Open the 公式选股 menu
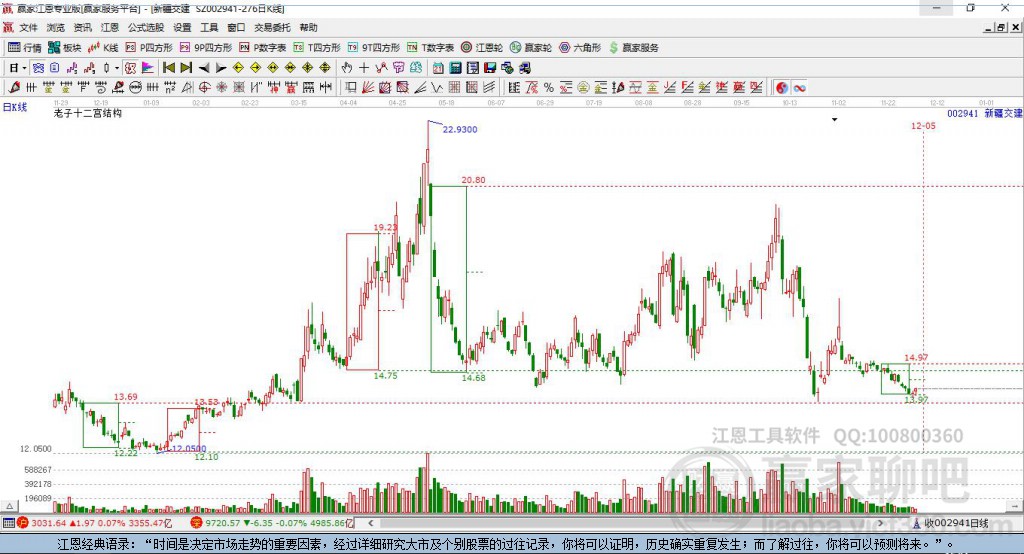This screenshot has height=554, width=1024. (146, 27)
